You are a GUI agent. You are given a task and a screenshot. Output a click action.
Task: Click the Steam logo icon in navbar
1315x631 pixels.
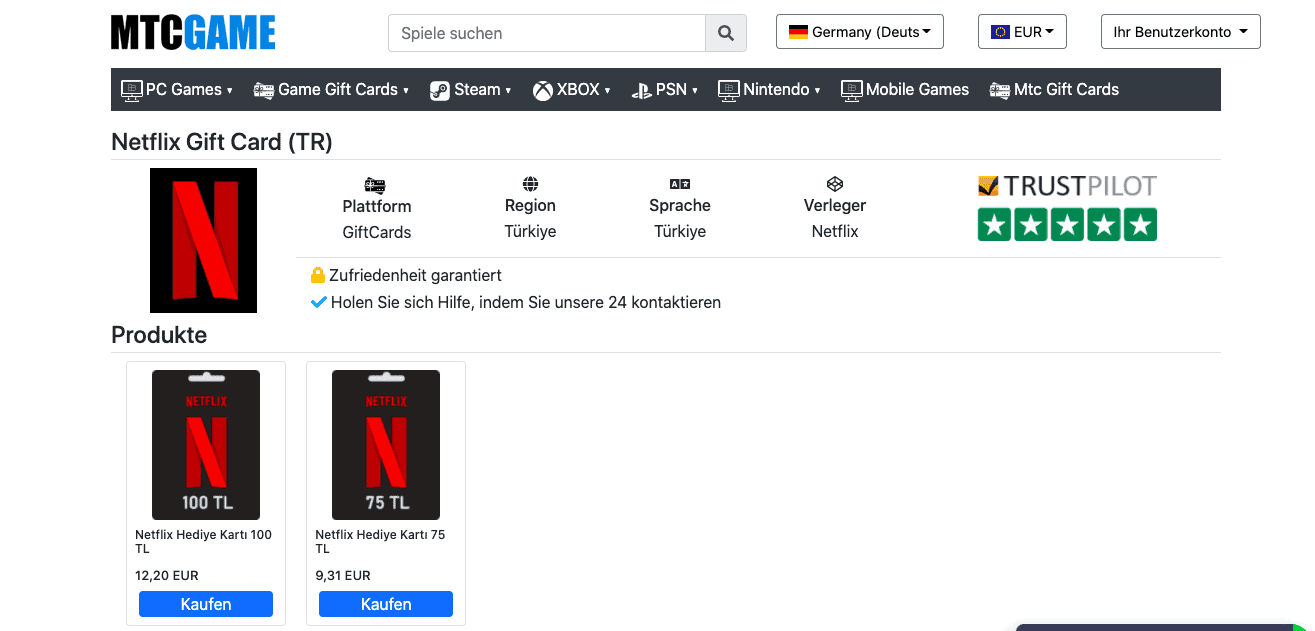coord(440,91)
